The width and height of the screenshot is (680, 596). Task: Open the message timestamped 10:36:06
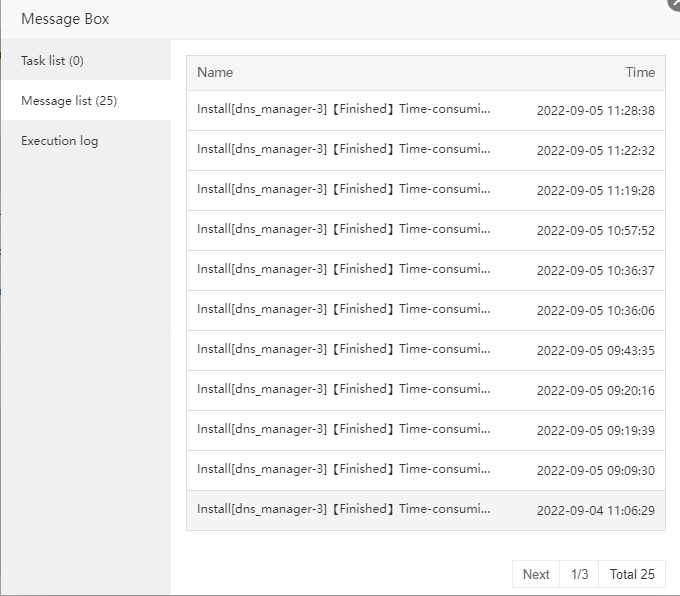coord(344,310)
